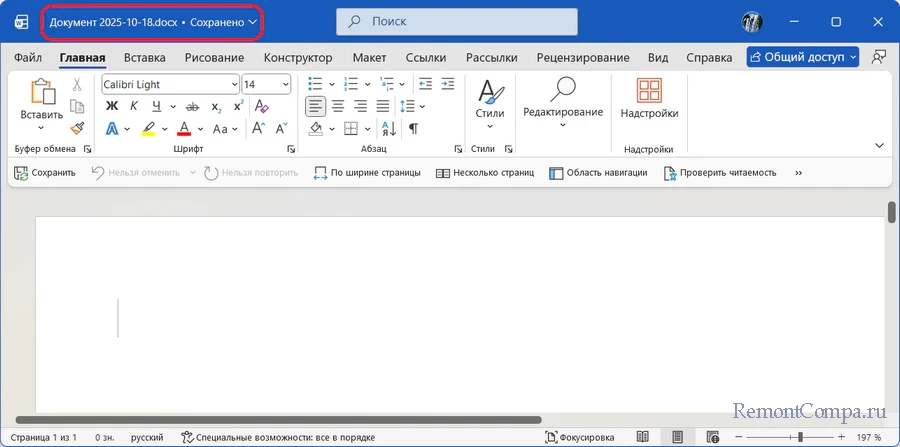Toggle bold formatting (Ж)
Image resolution: width=900 pixels, height=447 pixels.
coord(112,106)
